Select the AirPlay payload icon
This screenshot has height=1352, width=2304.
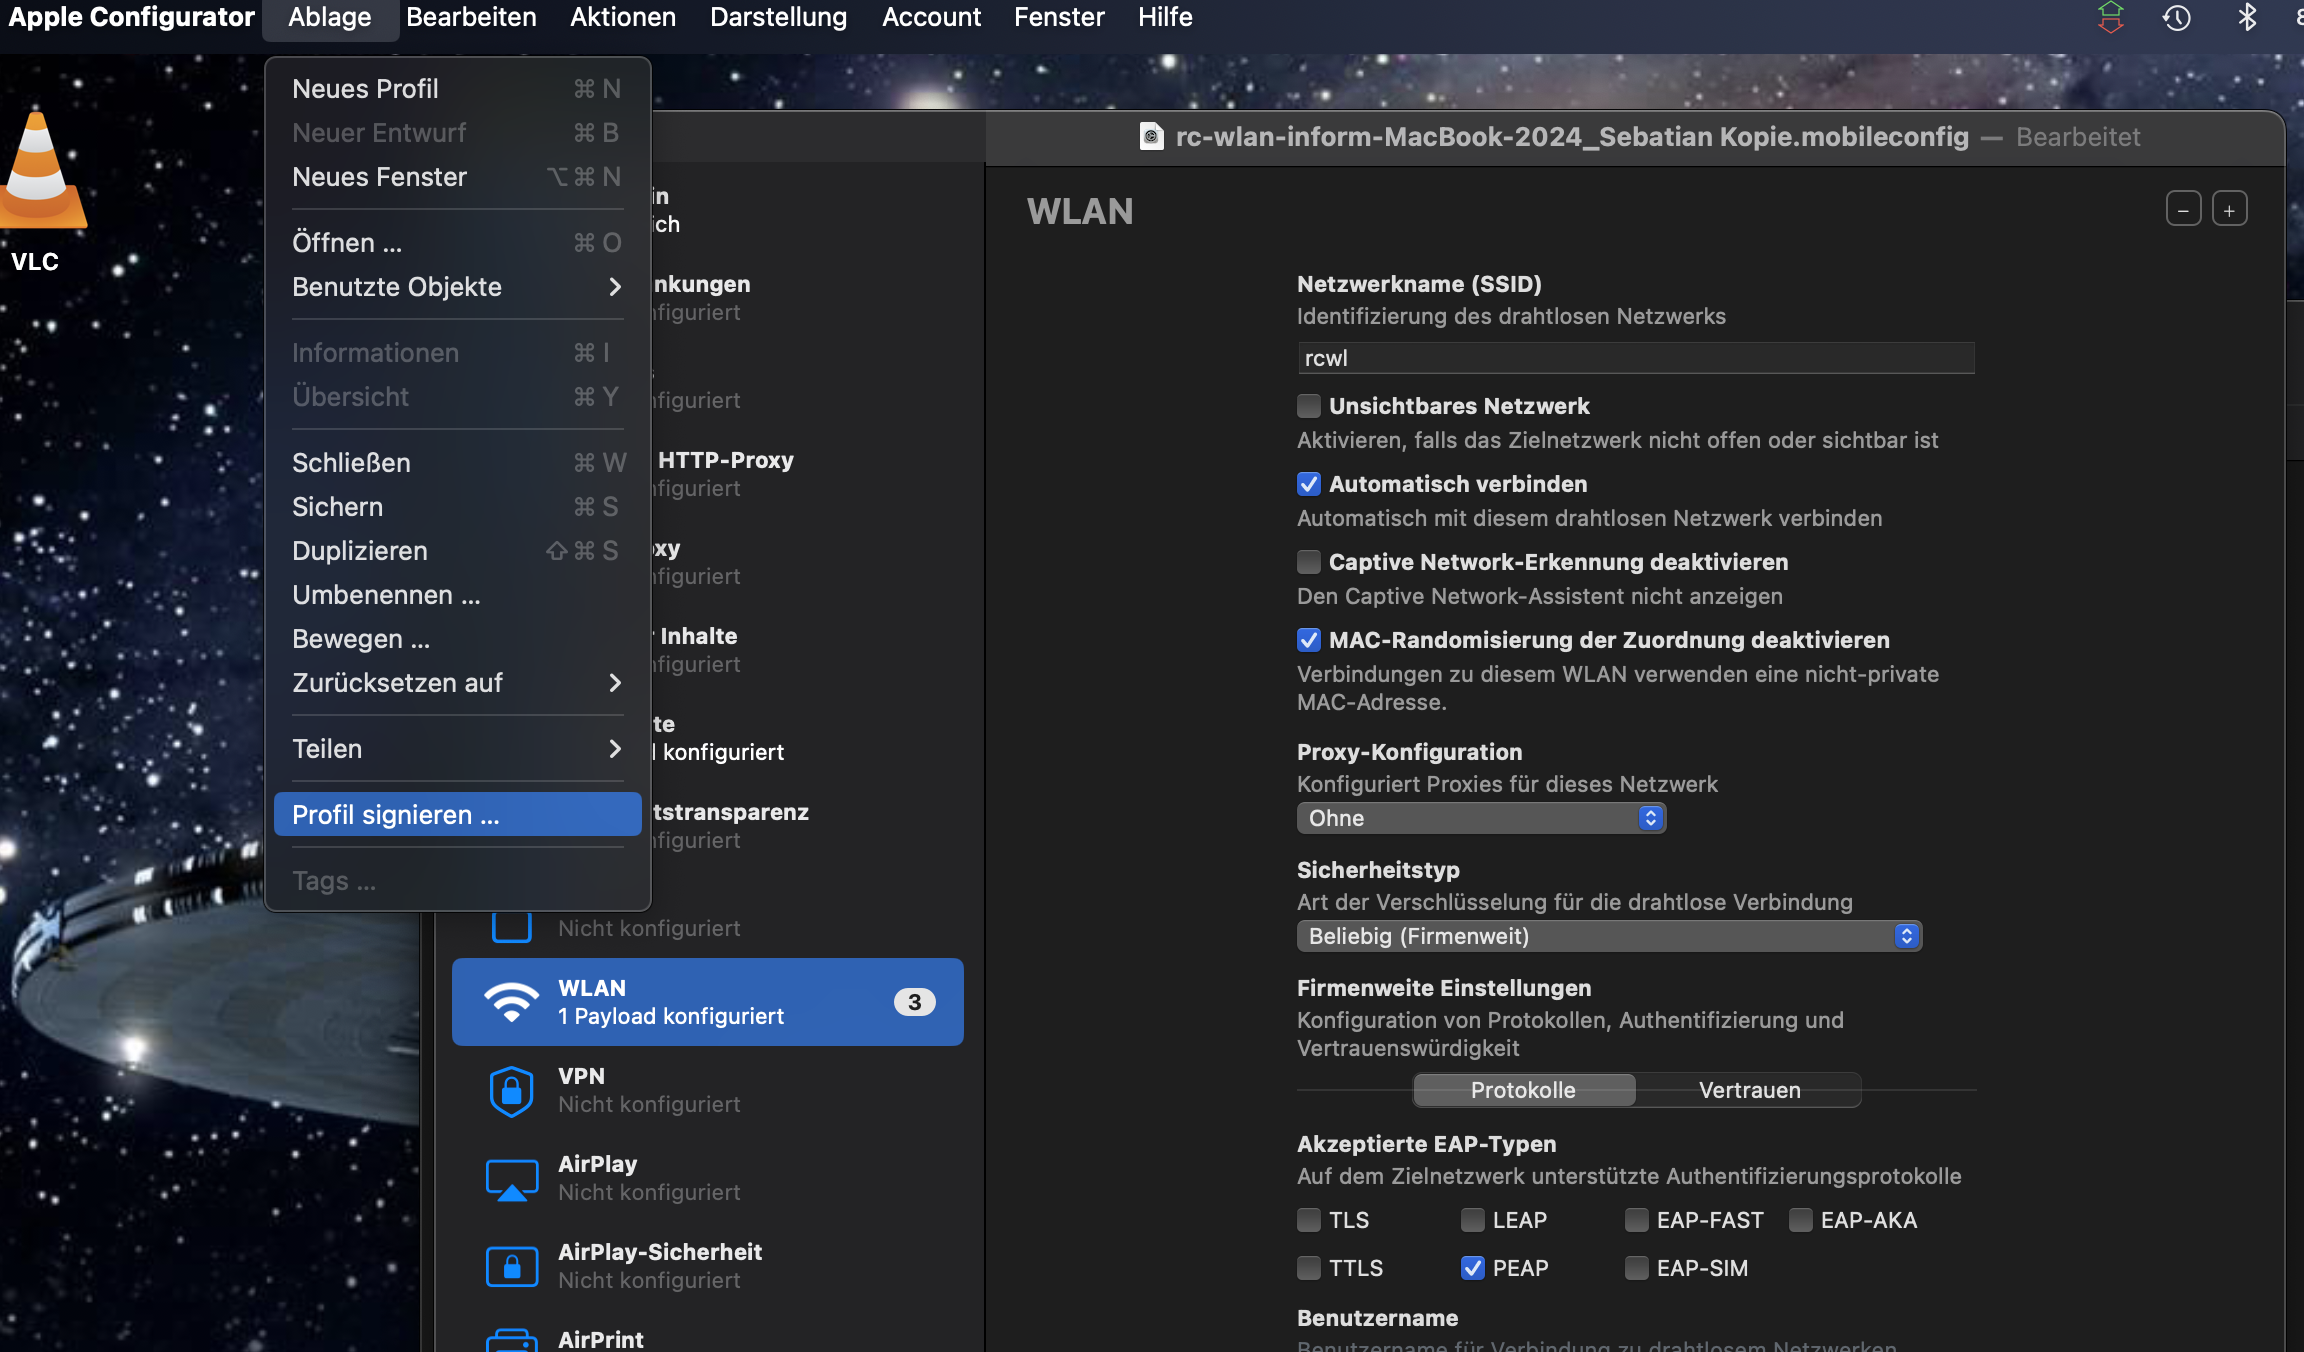coord(511,1178)
